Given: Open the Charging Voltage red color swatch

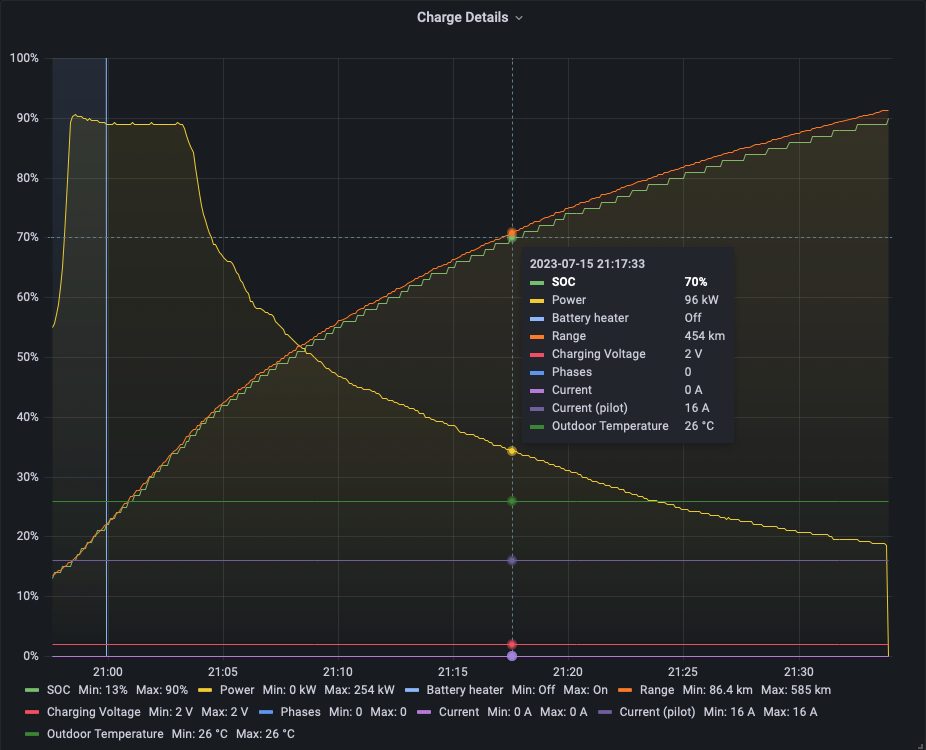Looking at the screenshot, I should tap(32, 712).
